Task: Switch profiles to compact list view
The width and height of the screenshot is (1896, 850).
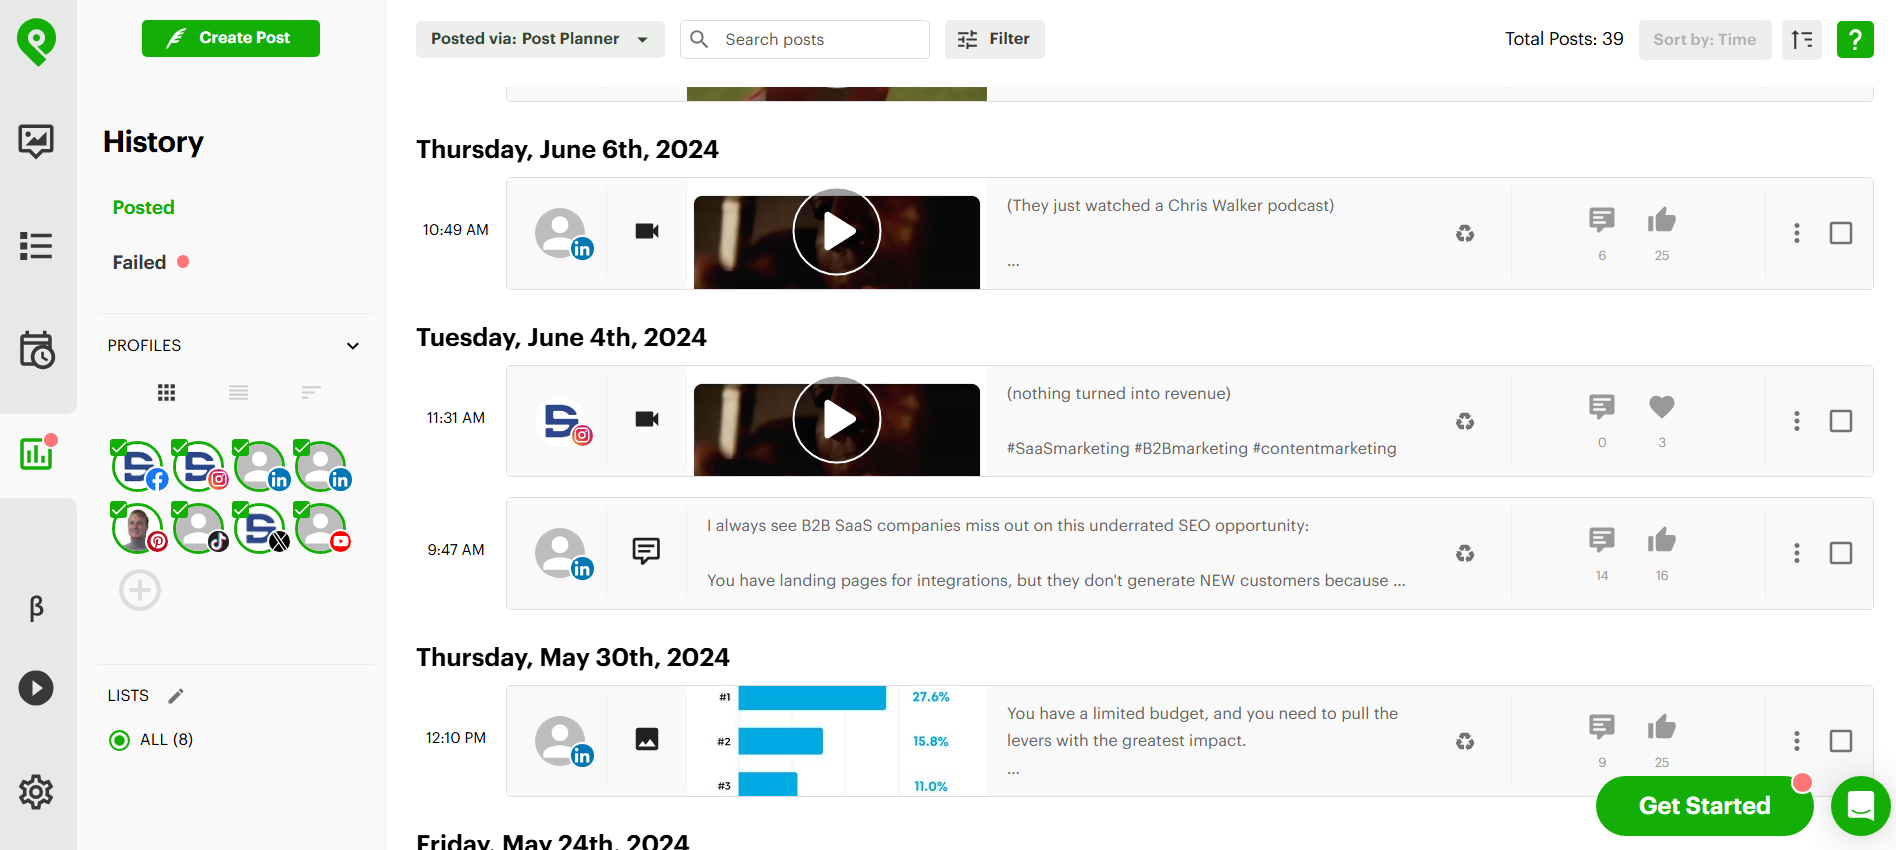Action: [x=311, y=393]
